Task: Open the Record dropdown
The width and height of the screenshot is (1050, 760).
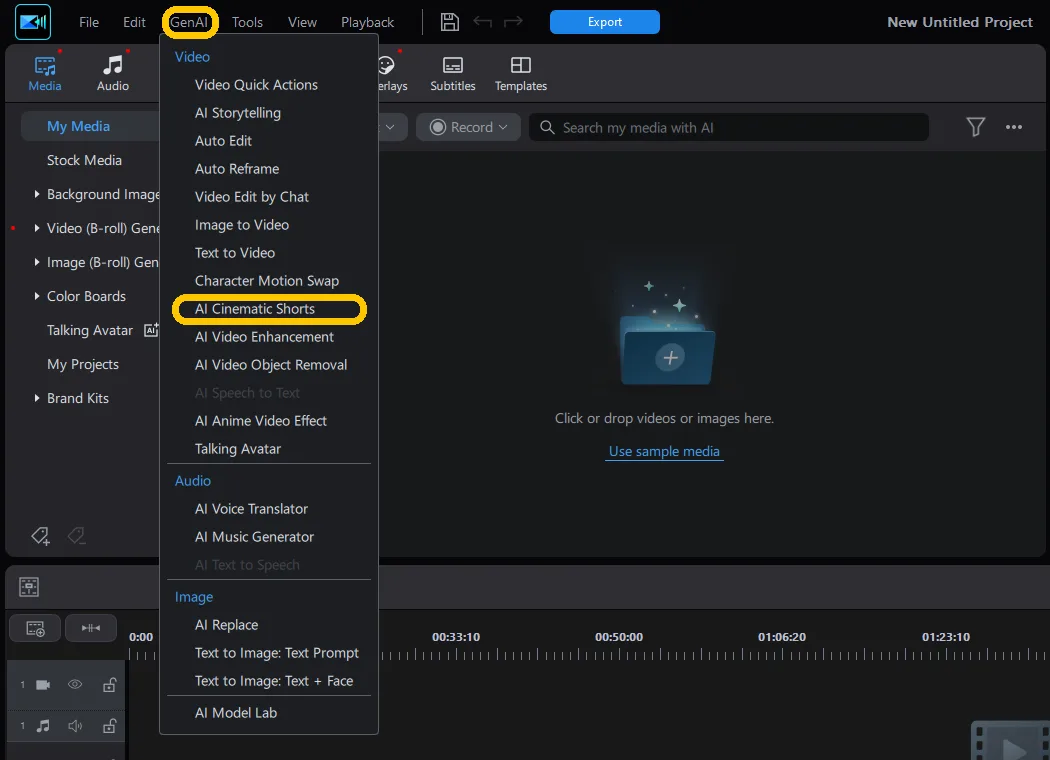Action: [x=468, y=127]
